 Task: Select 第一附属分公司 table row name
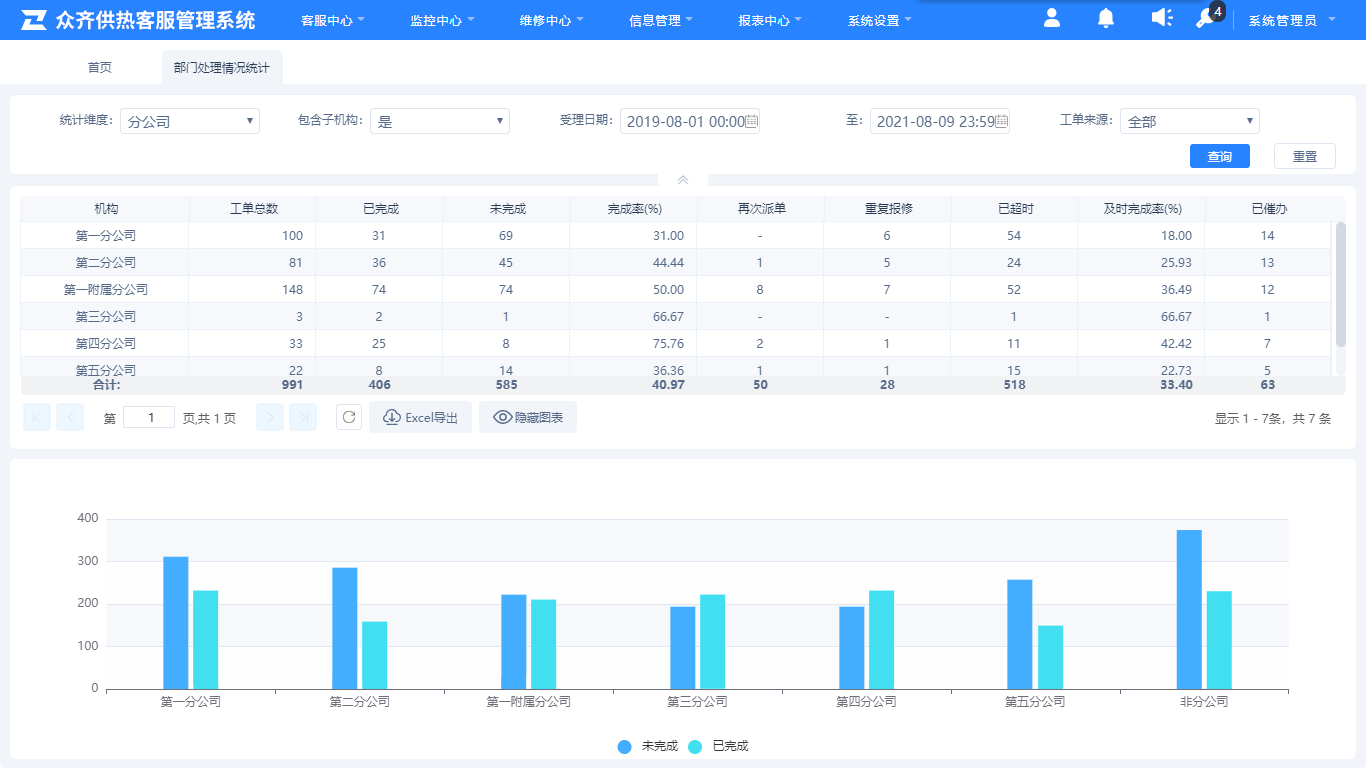click(106, 290)
